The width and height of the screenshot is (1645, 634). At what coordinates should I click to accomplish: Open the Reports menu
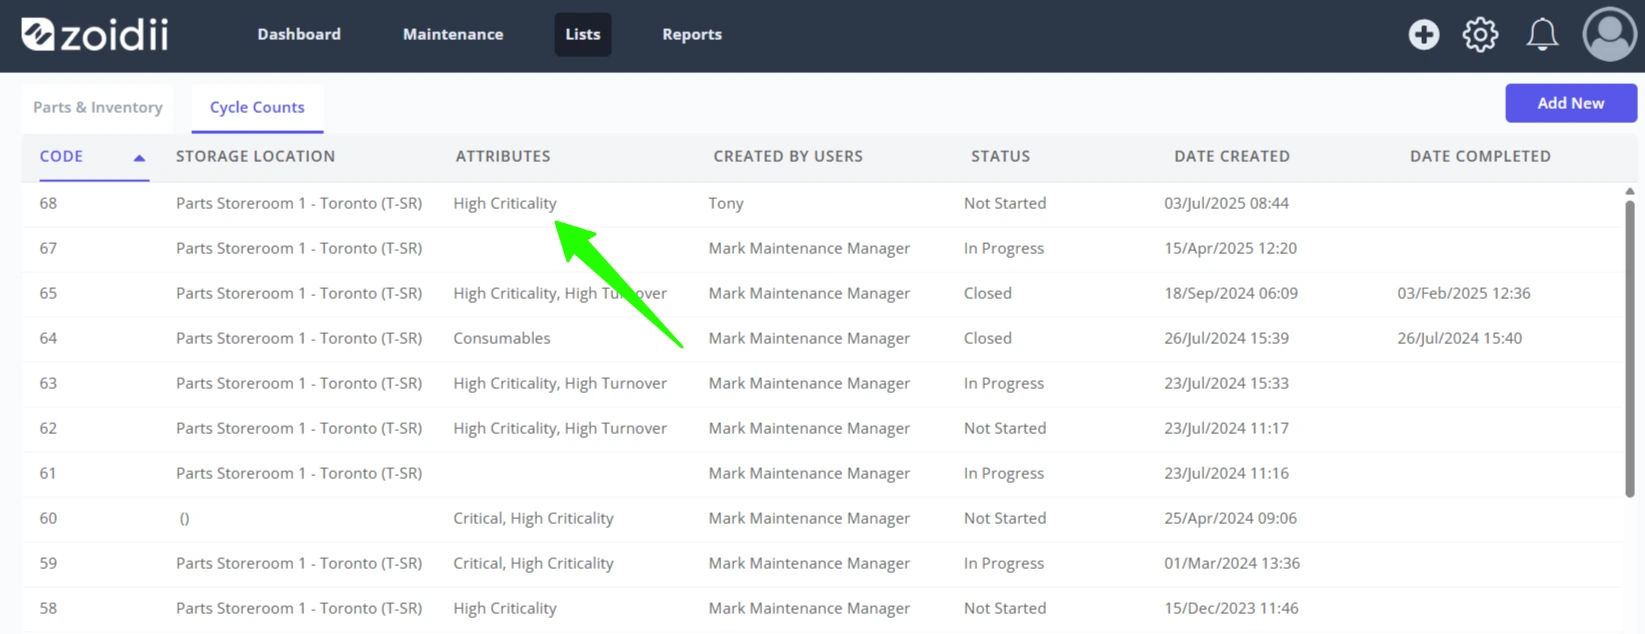coord(692,34)
